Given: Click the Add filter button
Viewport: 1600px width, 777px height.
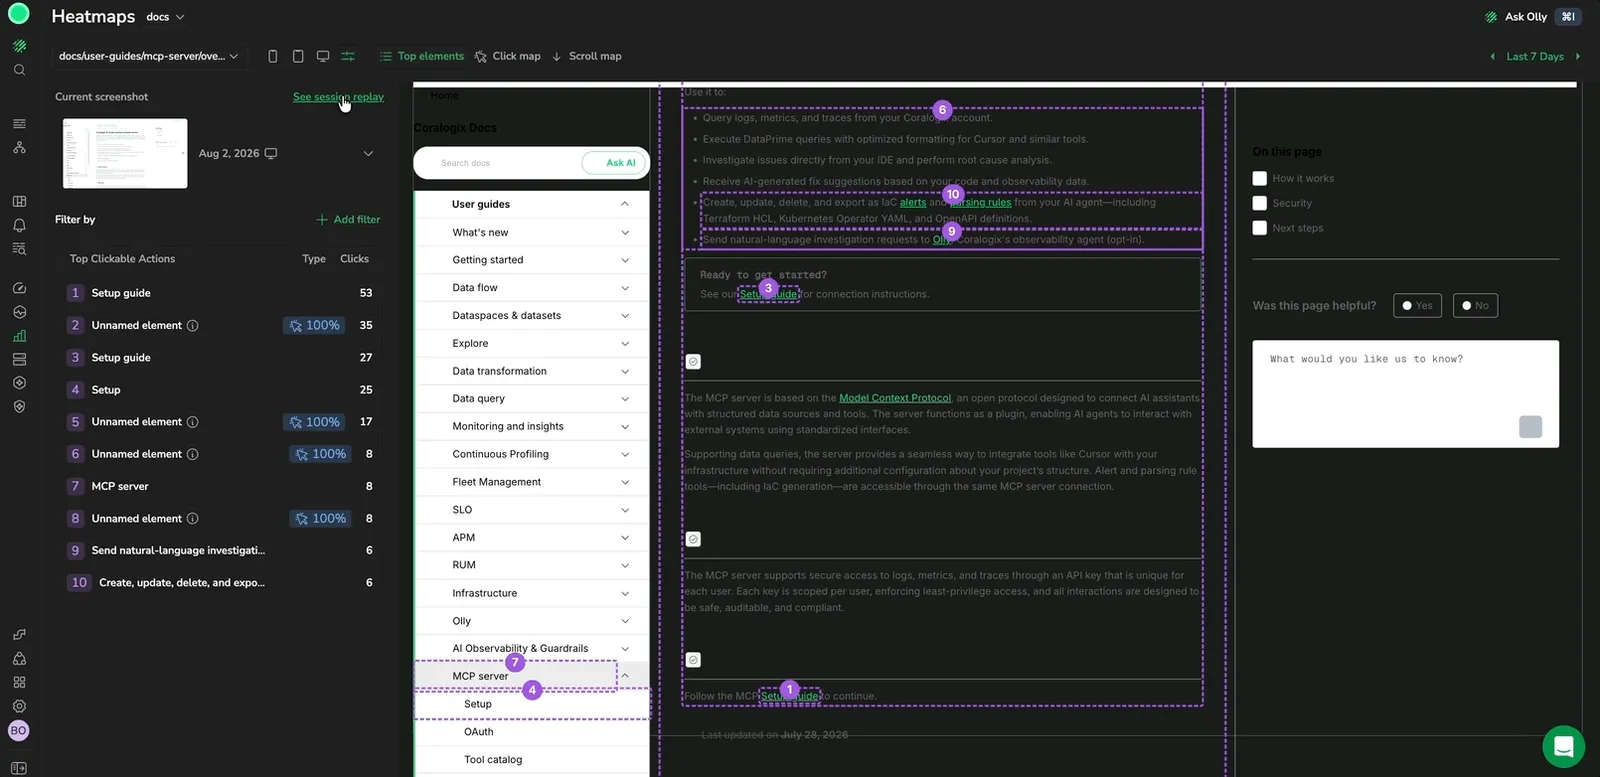Looking at the screenshot, I should point(348,219).
